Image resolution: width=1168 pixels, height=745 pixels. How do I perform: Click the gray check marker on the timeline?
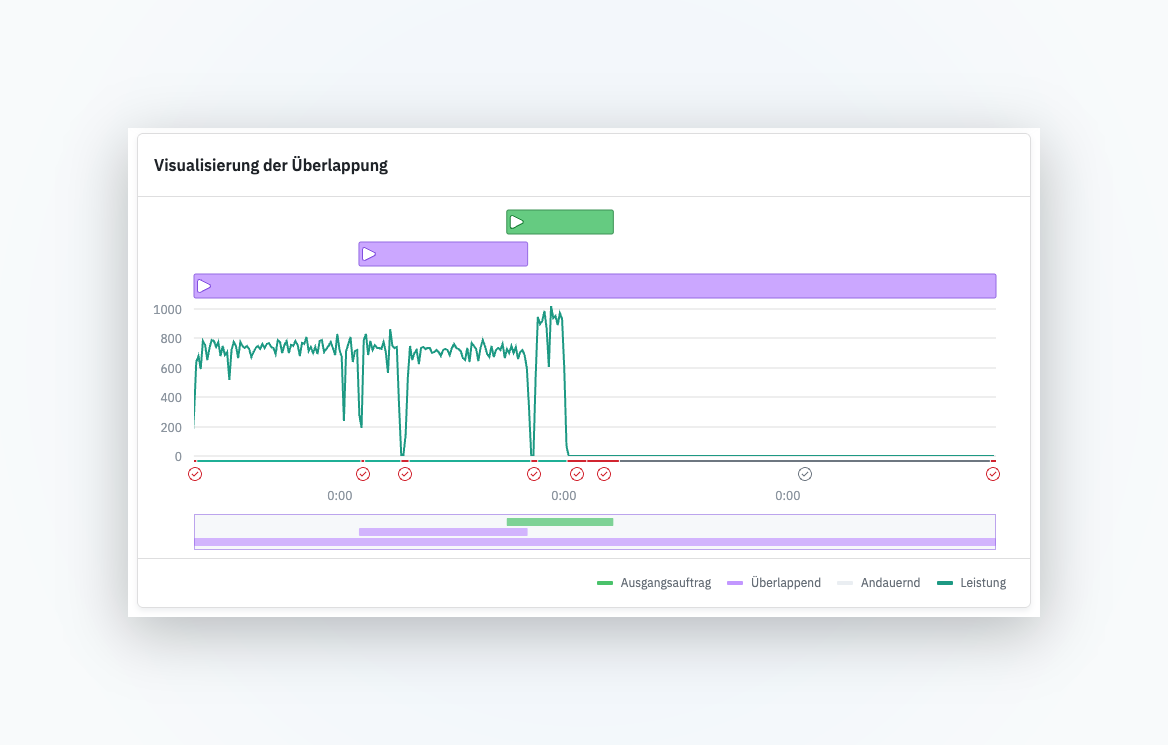tap(804, 474)
